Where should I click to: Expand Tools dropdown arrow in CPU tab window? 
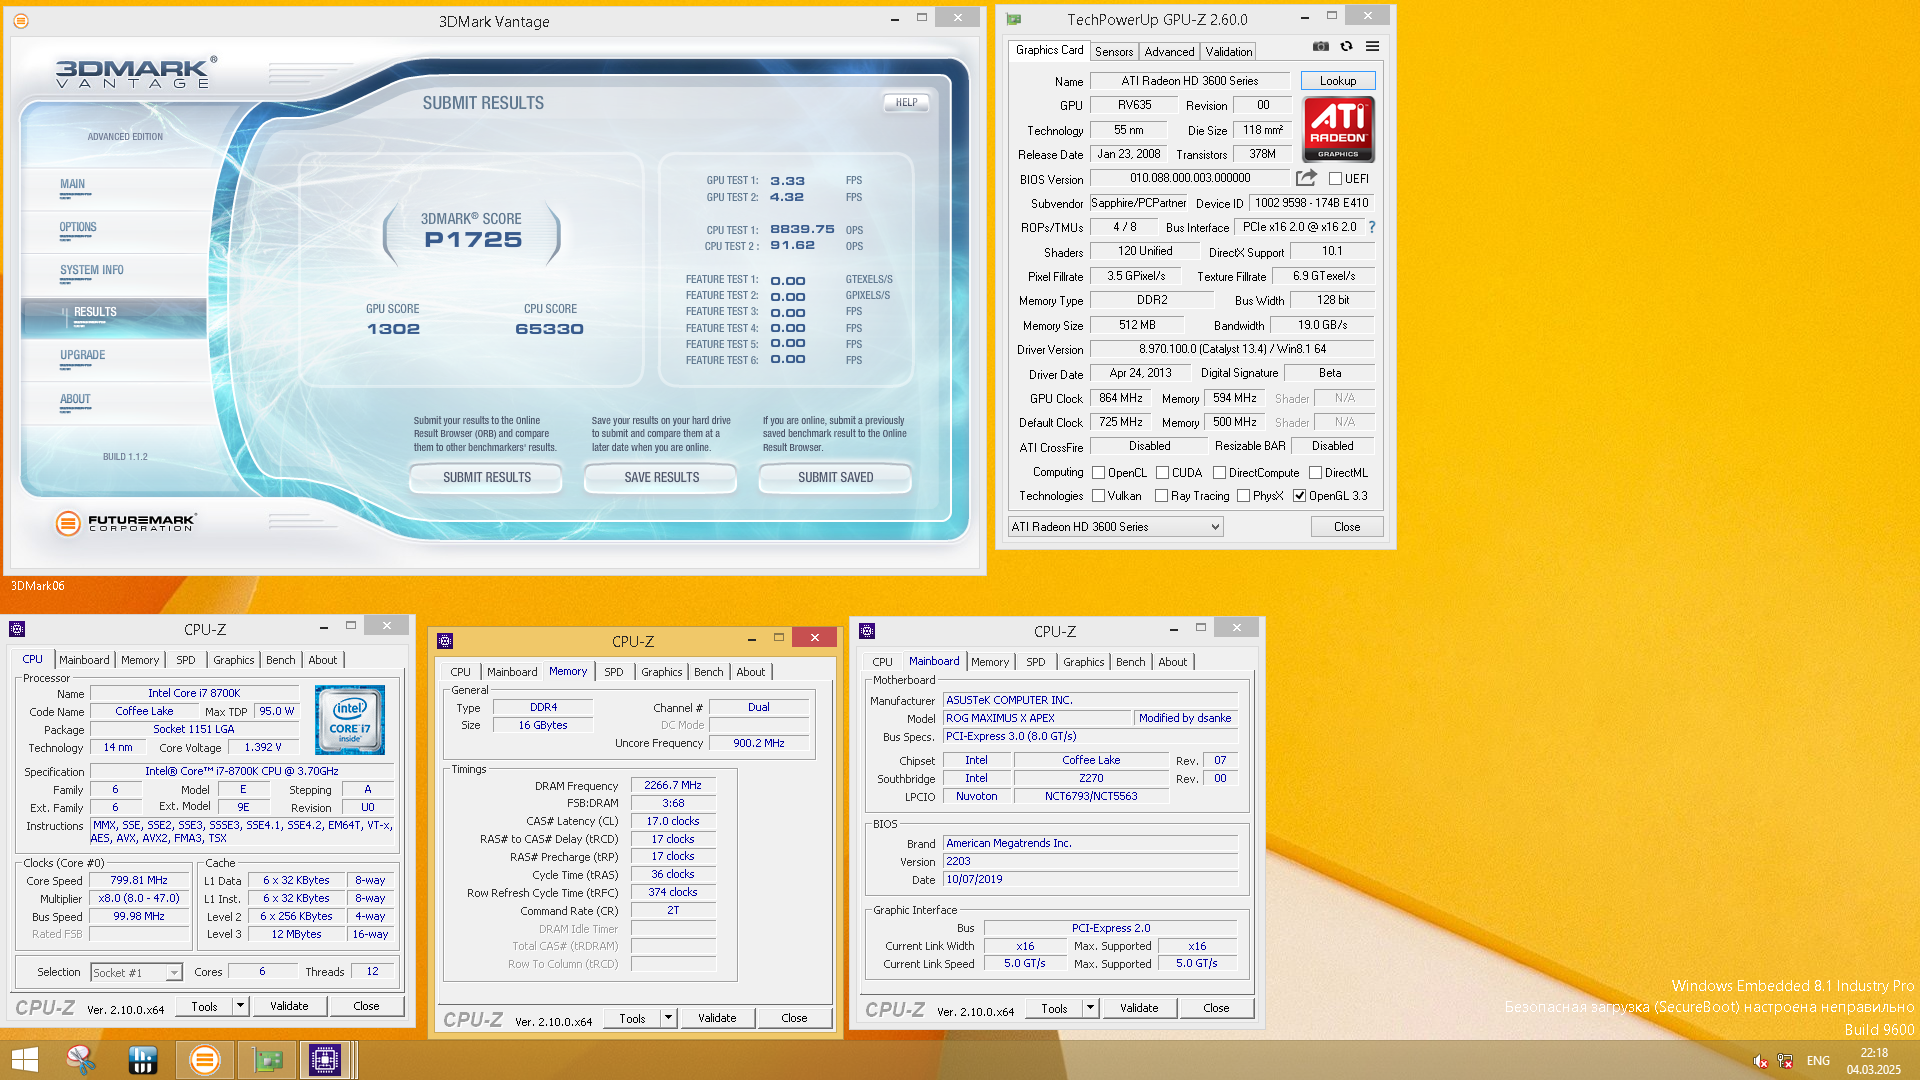pos(240,1006)
